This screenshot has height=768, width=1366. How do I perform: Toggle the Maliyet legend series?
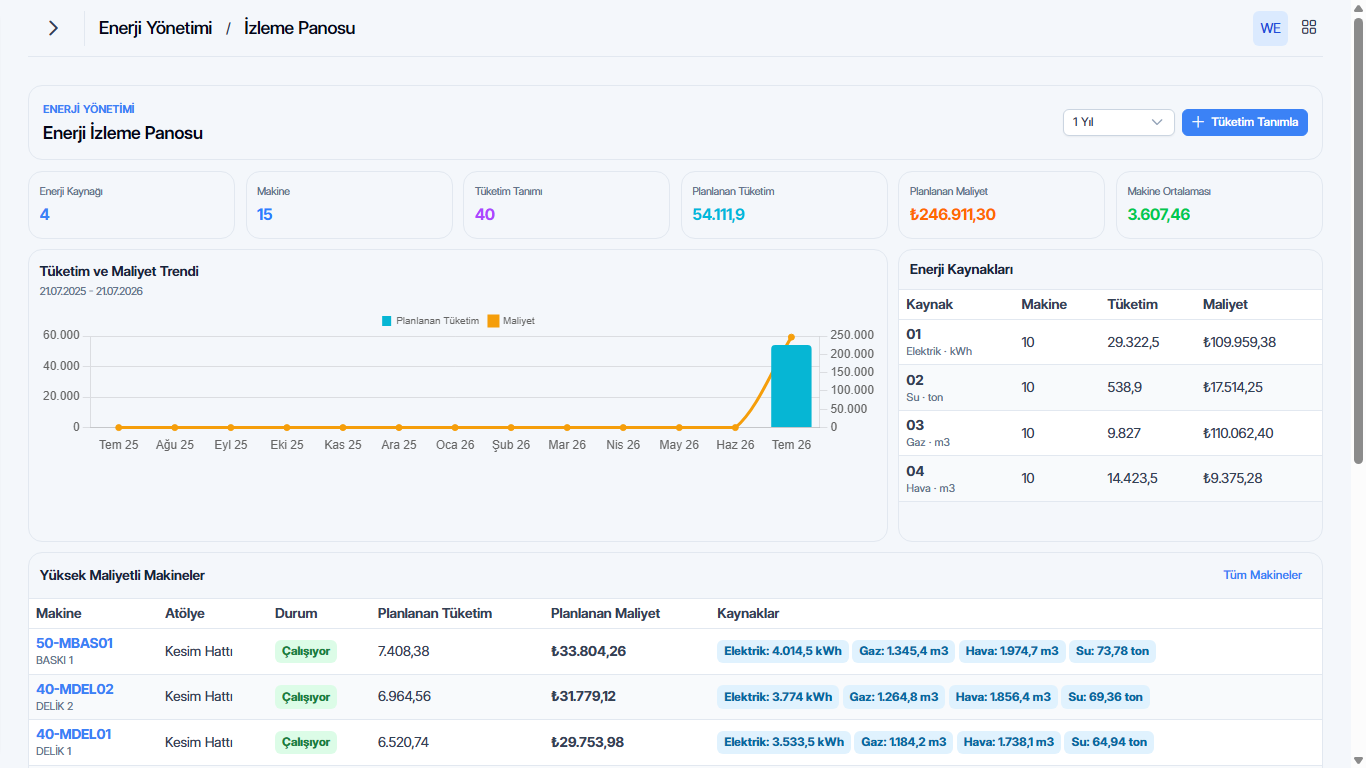pos(511,321)
